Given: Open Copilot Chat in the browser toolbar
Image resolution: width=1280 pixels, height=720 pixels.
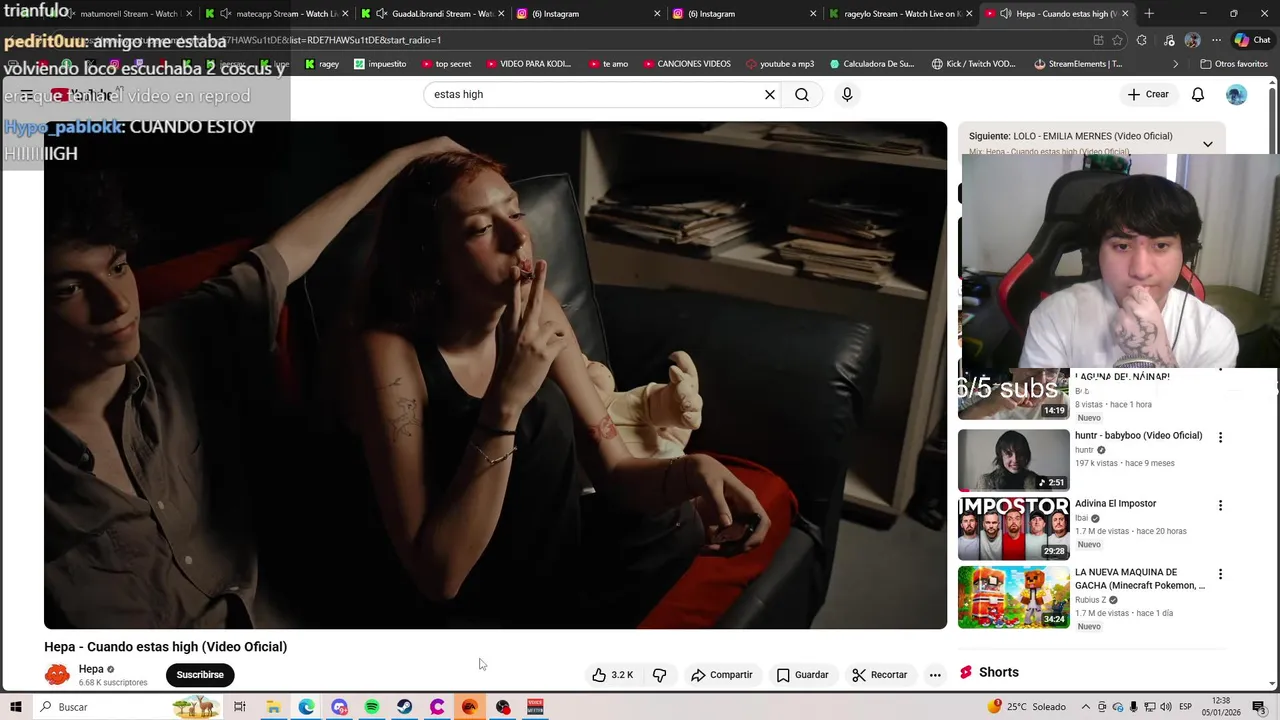Looking at the screenshot, I should tap(1252, 40).
